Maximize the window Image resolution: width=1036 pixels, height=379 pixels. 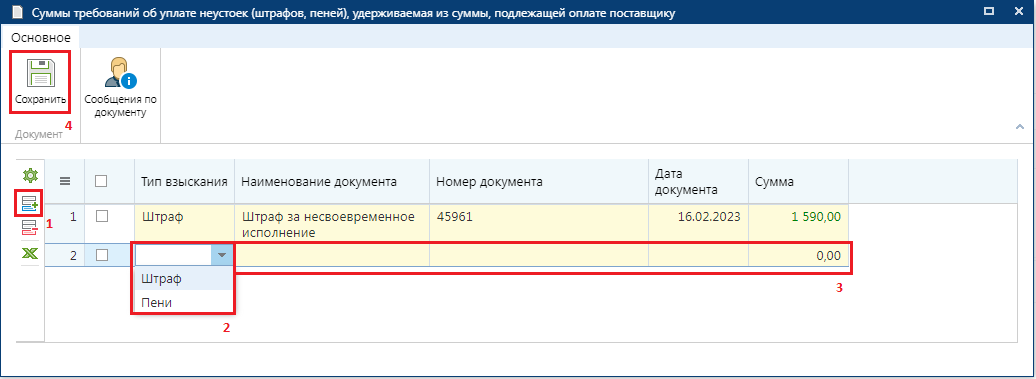tap(989, 11)
